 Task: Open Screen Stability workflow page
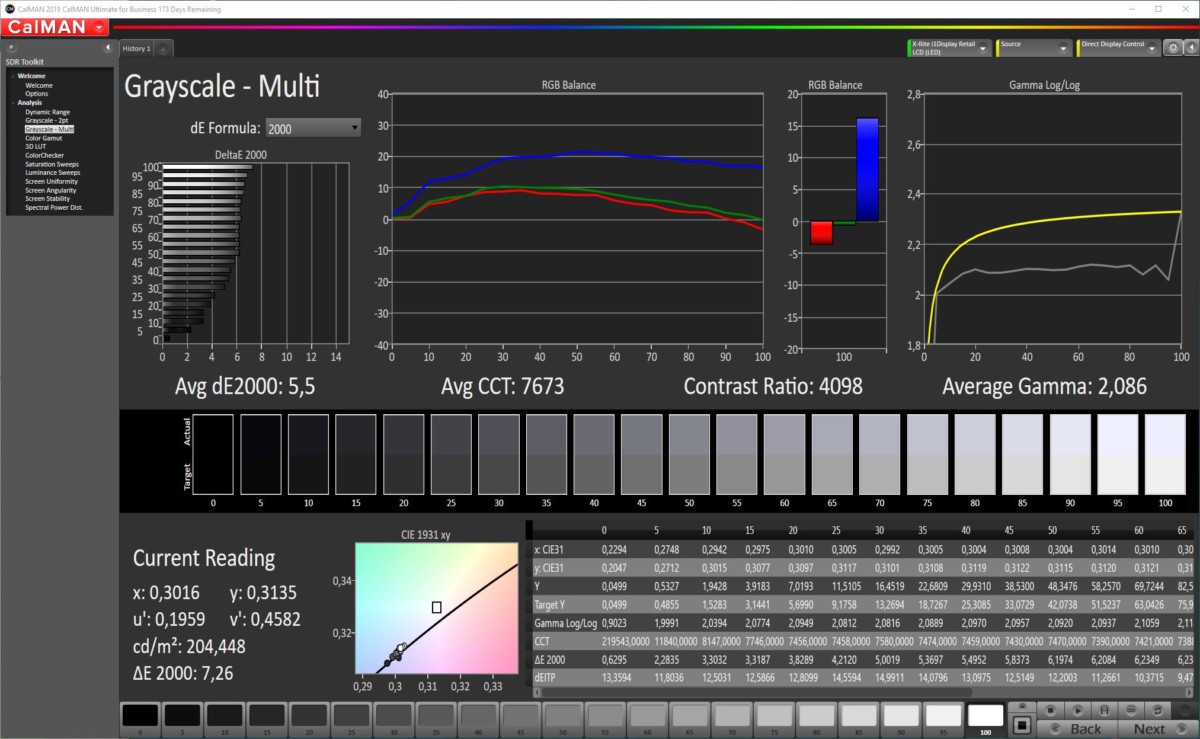coord(48,198)
